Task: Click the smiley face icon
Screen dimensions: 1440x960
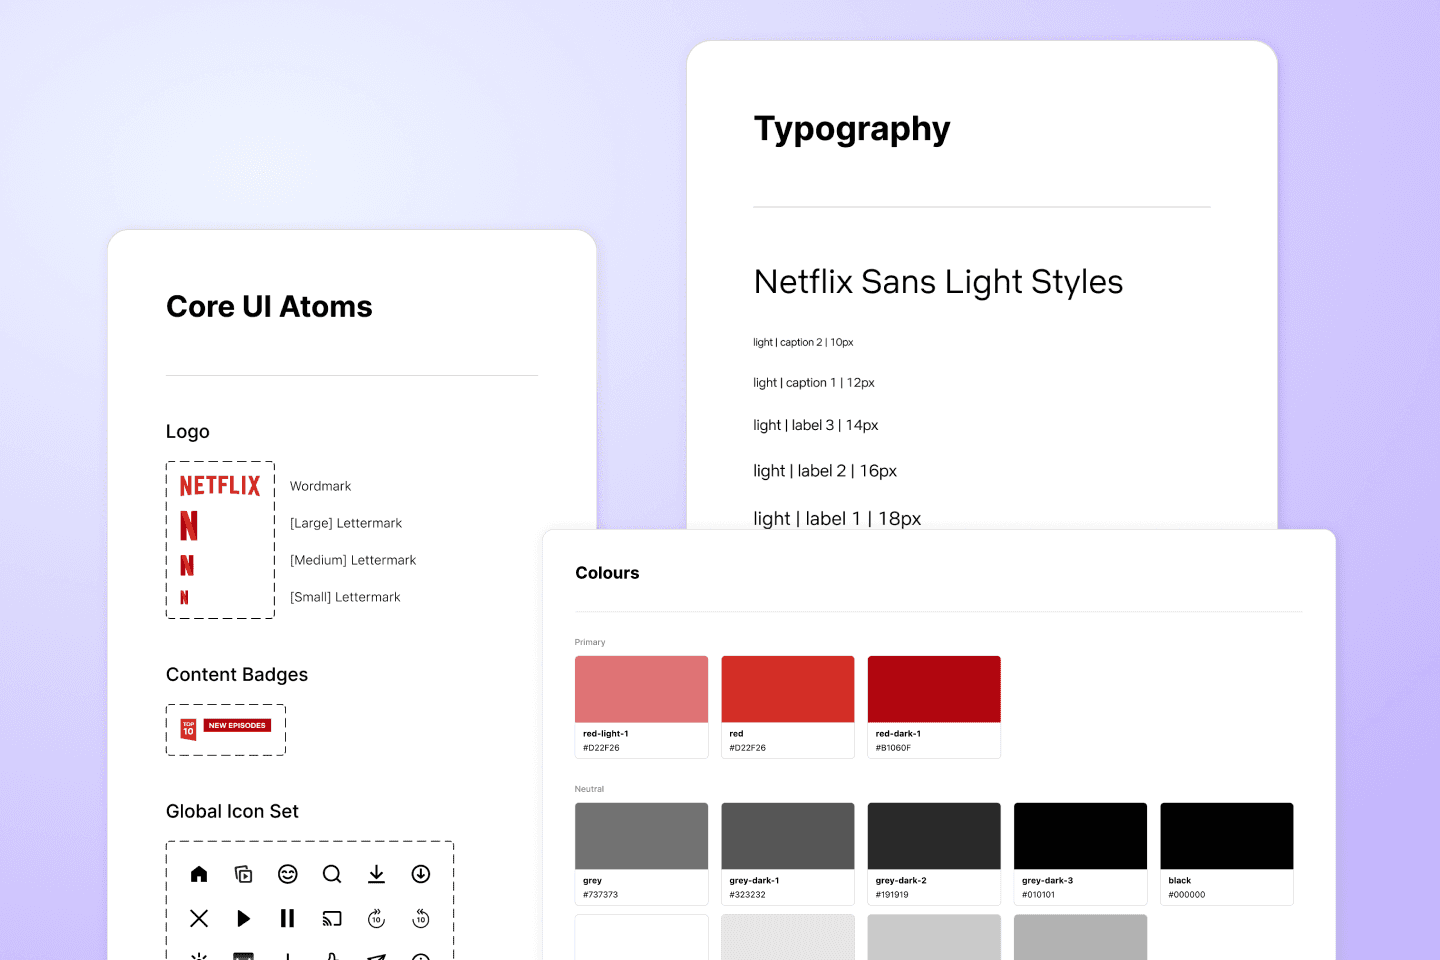Action: click(x=288, y=874)
